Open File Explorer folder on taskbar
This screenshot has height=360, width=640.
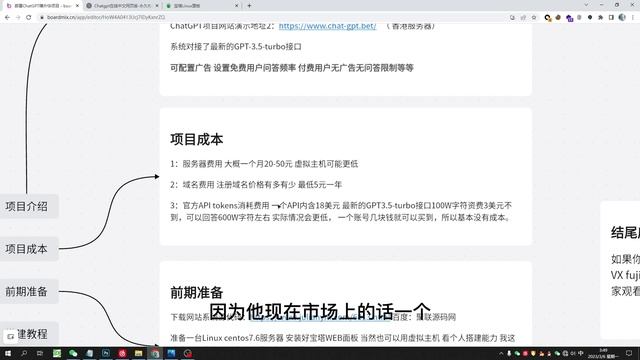pyautogui.click(x=138, y=353)
